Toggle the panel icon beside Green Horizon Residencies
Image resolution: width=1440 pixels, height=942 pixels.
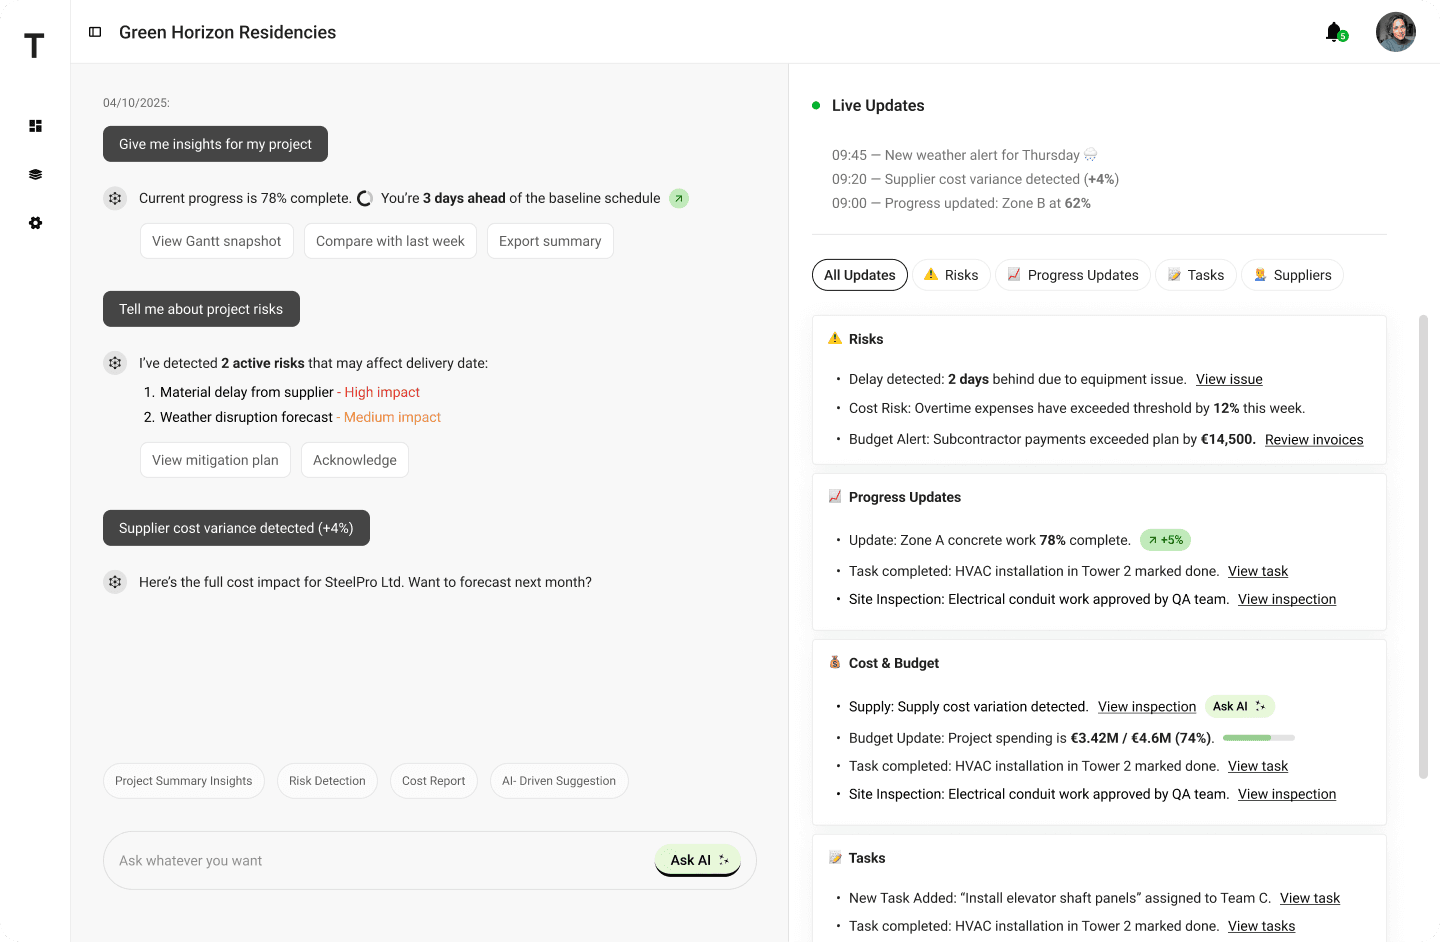pyautogui.click(x=94, y=31)
